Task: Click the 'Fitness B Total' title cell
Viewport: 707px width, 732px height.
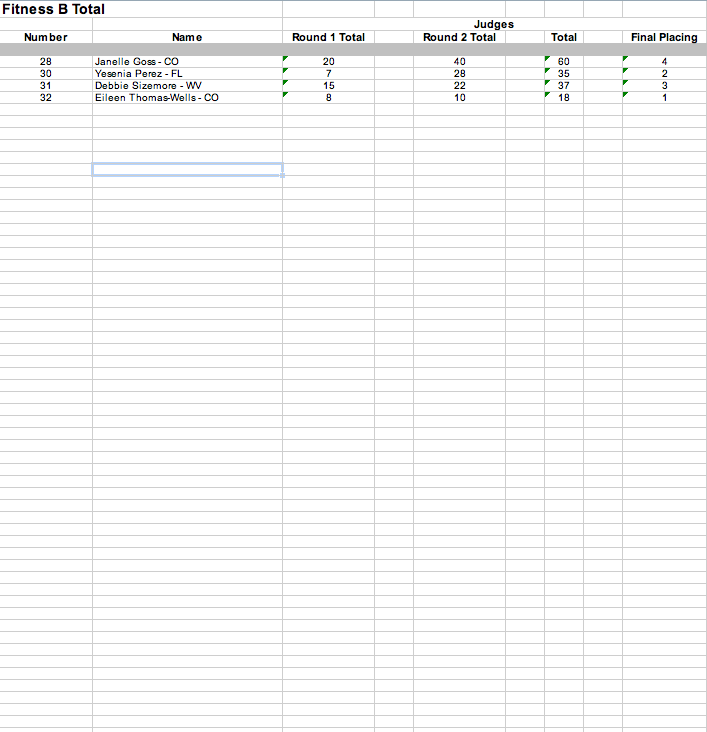Action: coord(53,9)
